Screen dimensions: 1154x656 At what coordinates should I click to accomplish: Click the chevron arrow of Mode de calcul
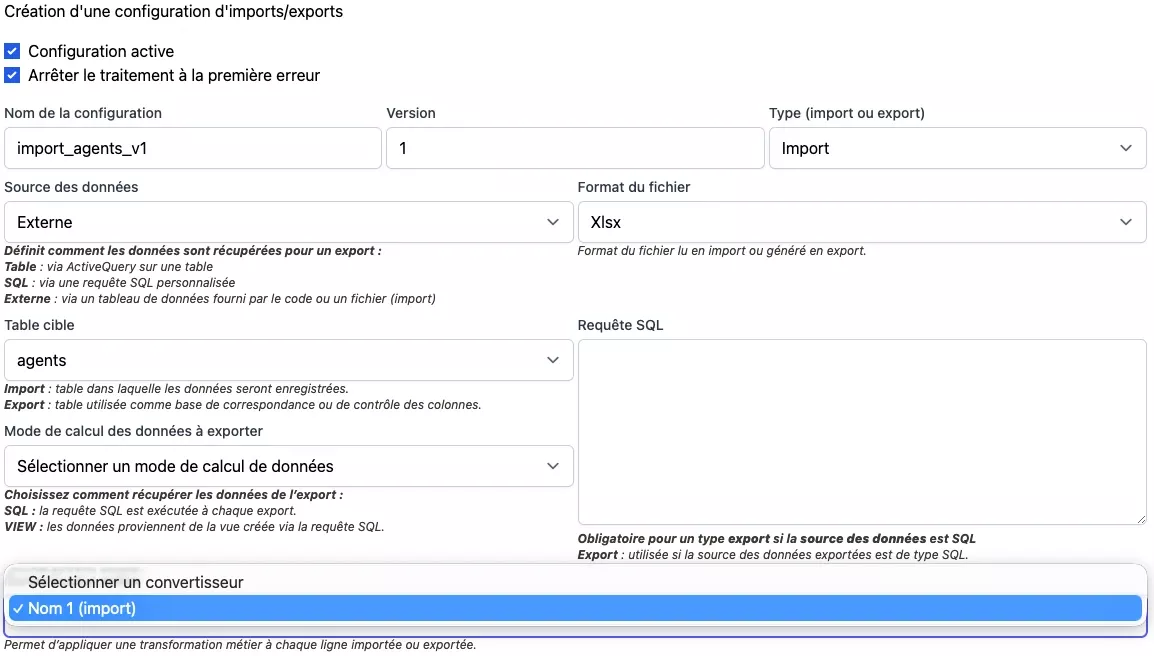click(553, 466)
